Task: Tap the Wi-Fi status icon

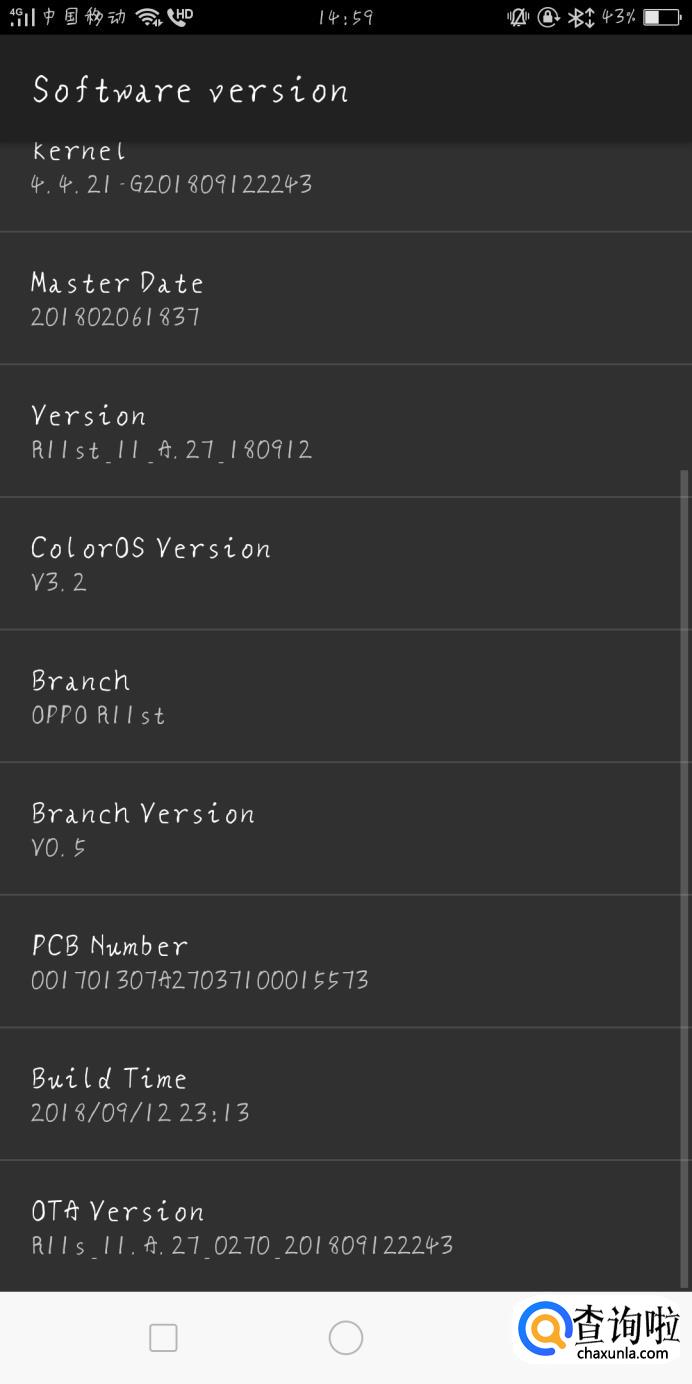Action: pyautogui.click(x=148, y=17)
